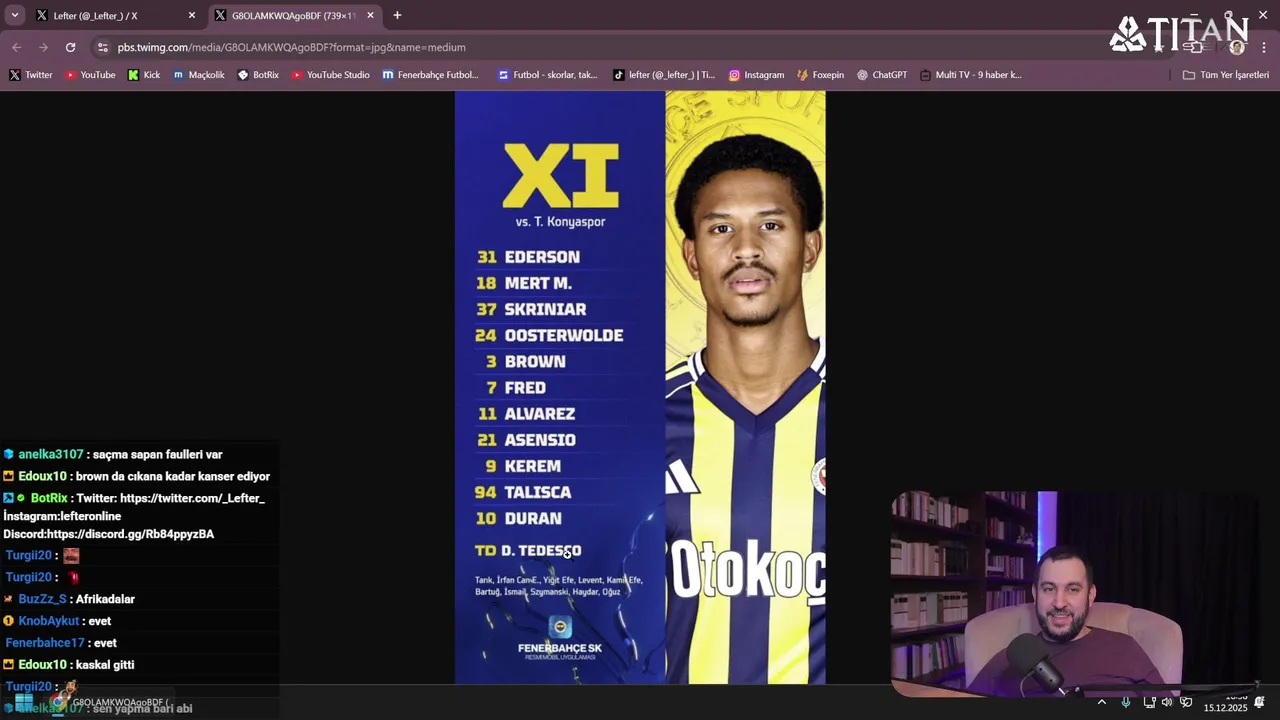
Task: Close the Chrome window
Action: pyautogui.click(x=1262, y=15)
